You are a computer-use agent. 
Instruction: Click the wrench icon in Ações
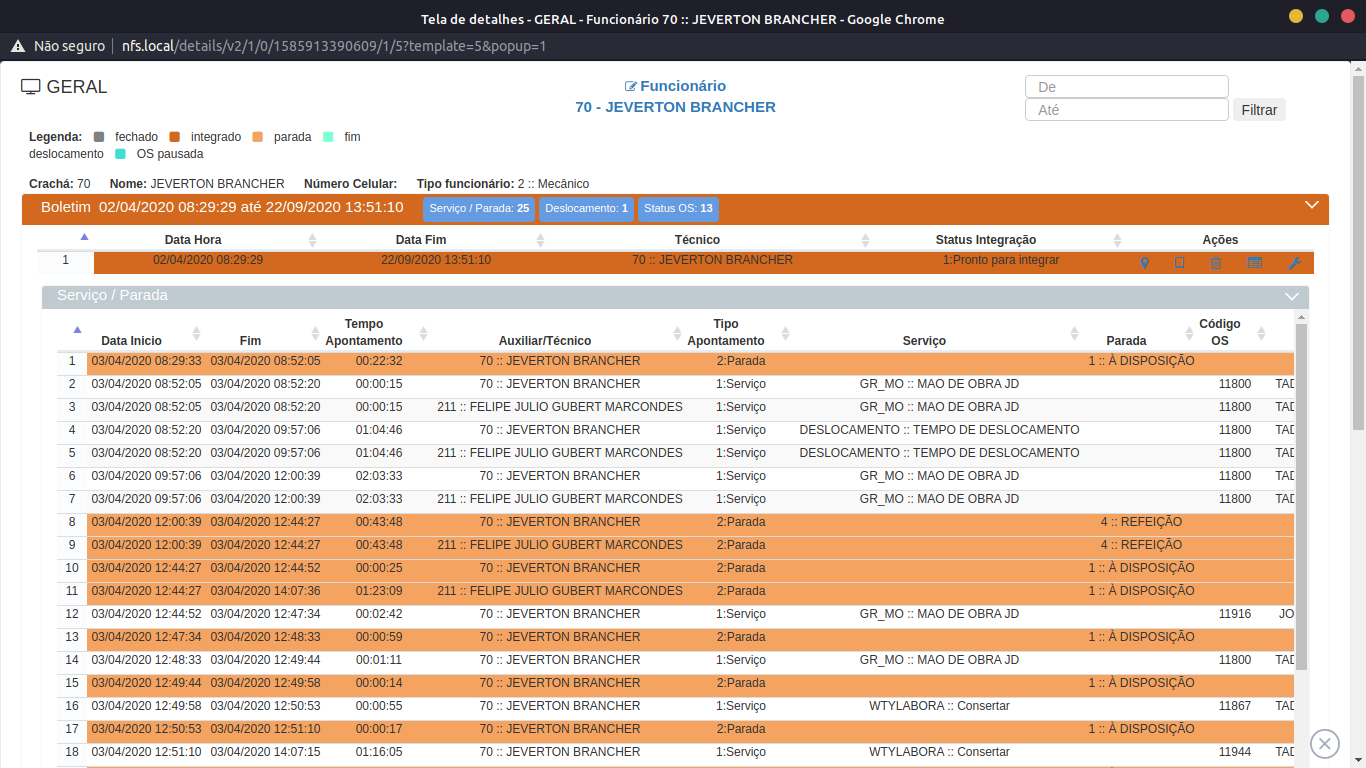point(1293,263)
